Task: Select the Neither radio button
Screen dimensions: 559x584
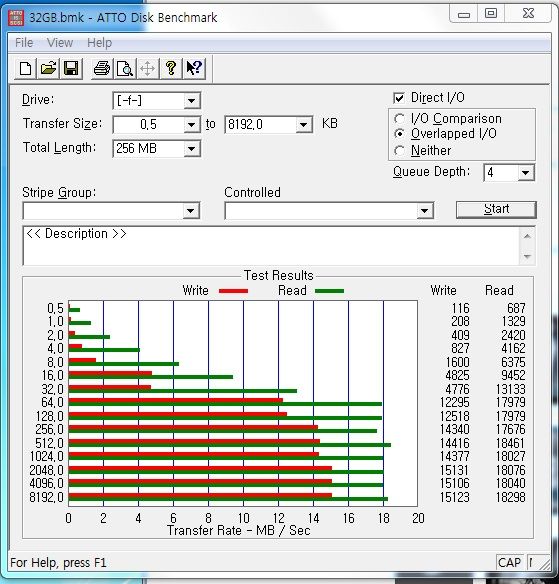Action: pos(399,151)
